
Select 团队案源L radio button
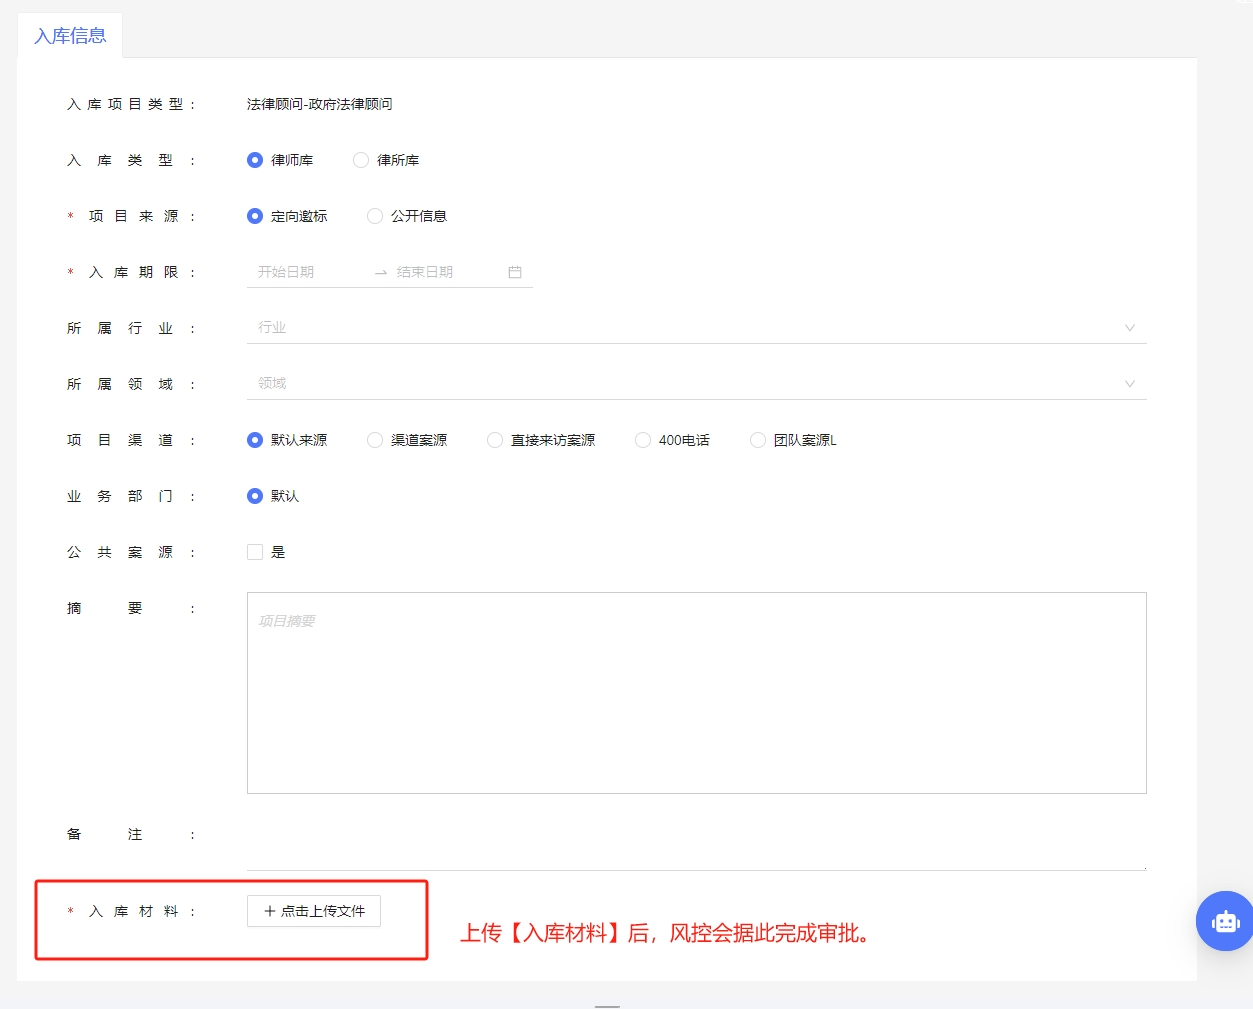click(758, 440)
